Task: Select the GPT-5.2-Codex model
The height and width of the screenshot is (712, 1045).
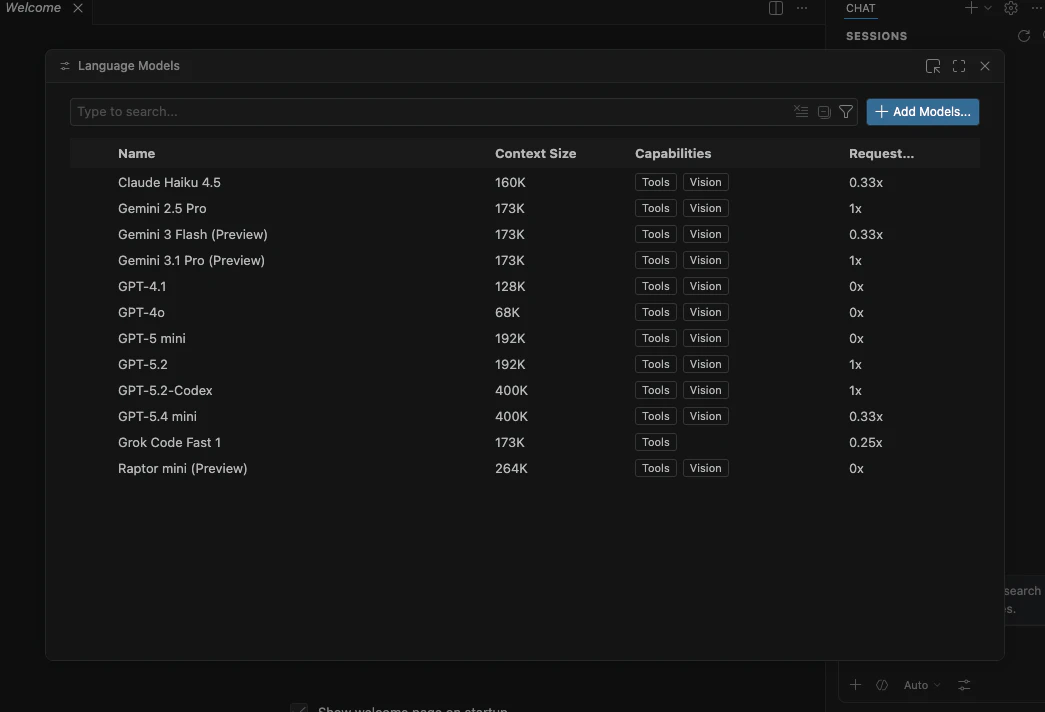Action: (x=524, y=390)
